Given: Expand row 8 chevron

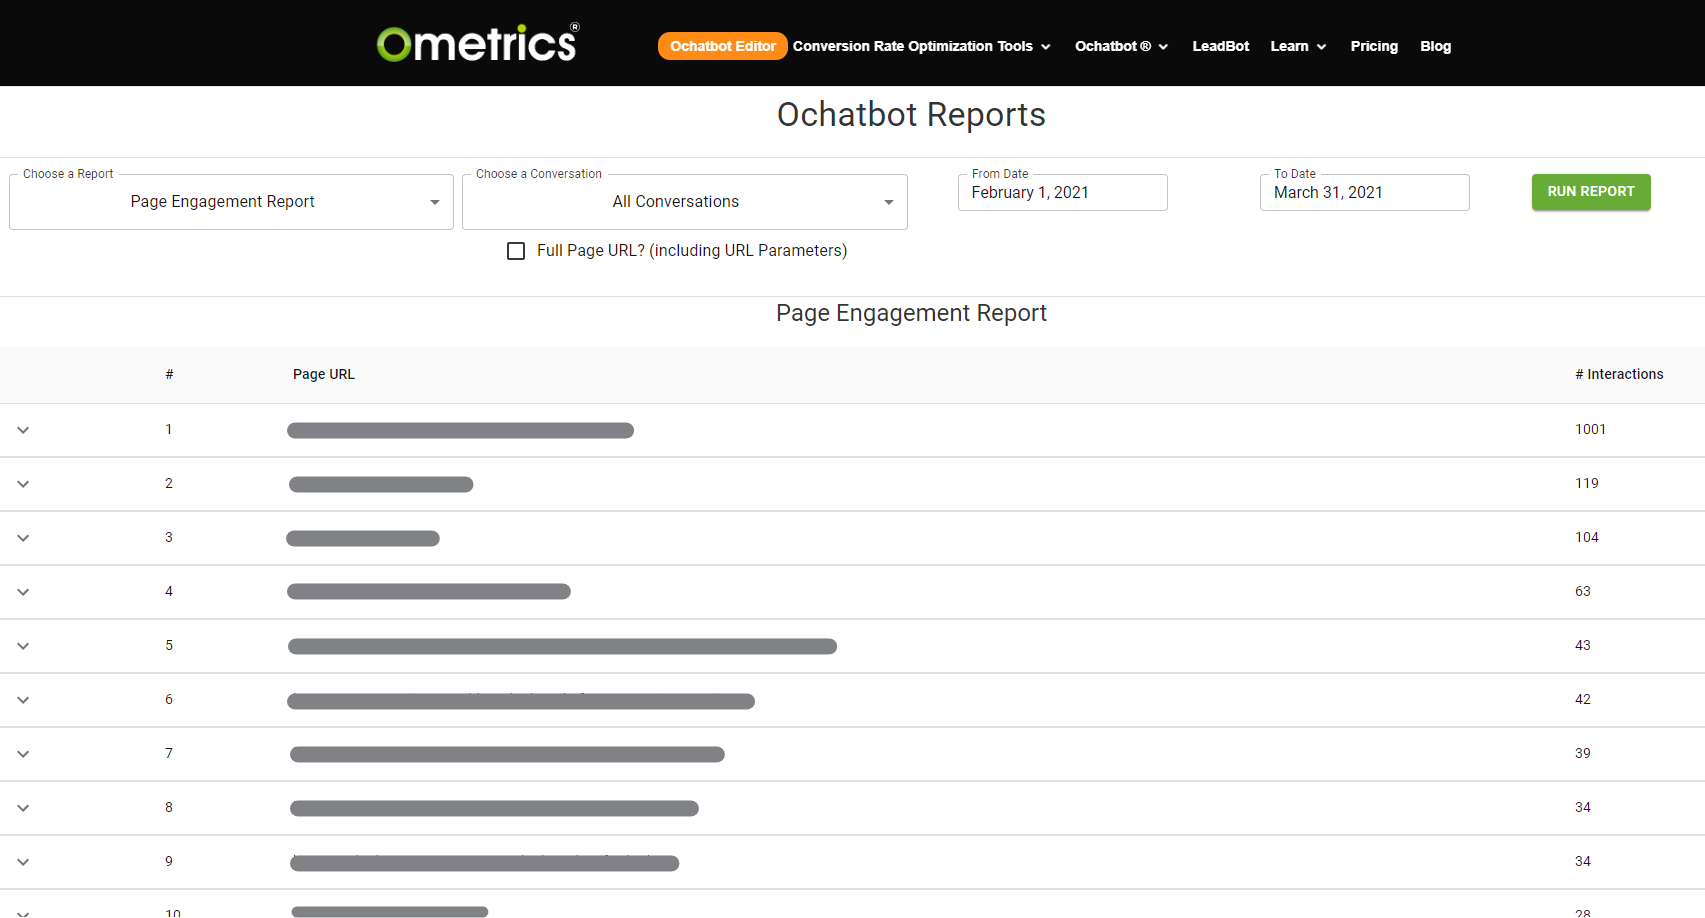Looking at the screenshot, I should click(23, 808).
